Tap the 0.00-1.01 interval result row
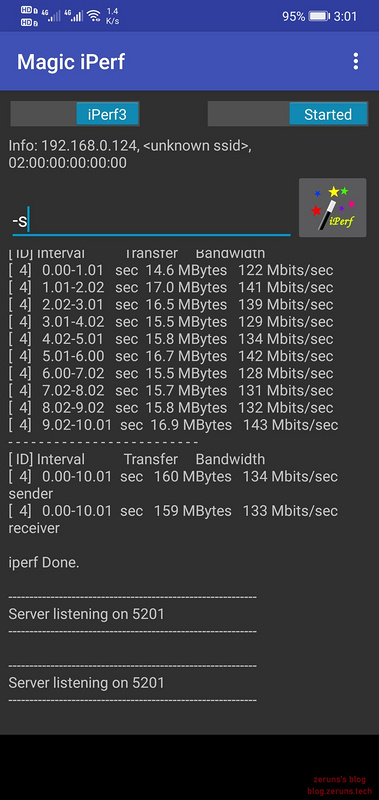This screenshot has height=800, width=379. pyautogui.click(x=171, y=270)
